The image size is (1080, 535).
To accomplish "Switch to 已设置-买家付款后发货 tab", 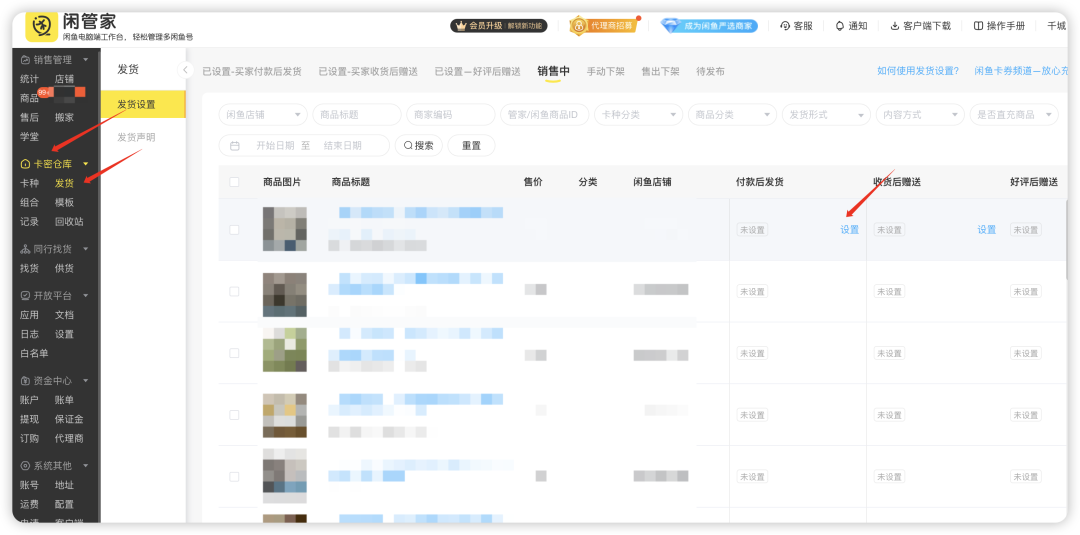I will point(252,72).
